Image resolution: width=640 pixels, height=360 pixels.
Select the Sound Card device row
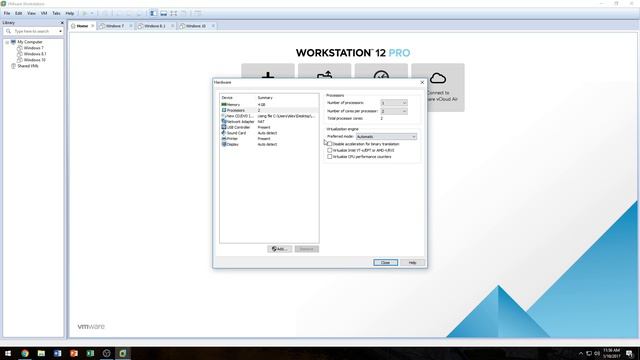pyautogui.click(x=269, y=133)
